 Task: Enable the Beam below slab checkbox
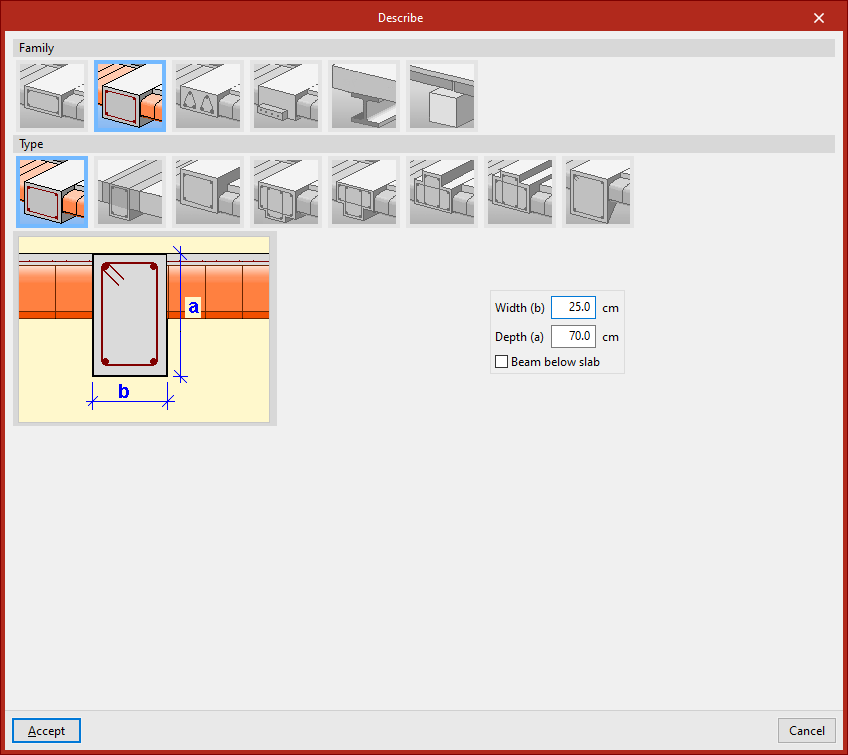pos(501,361)
